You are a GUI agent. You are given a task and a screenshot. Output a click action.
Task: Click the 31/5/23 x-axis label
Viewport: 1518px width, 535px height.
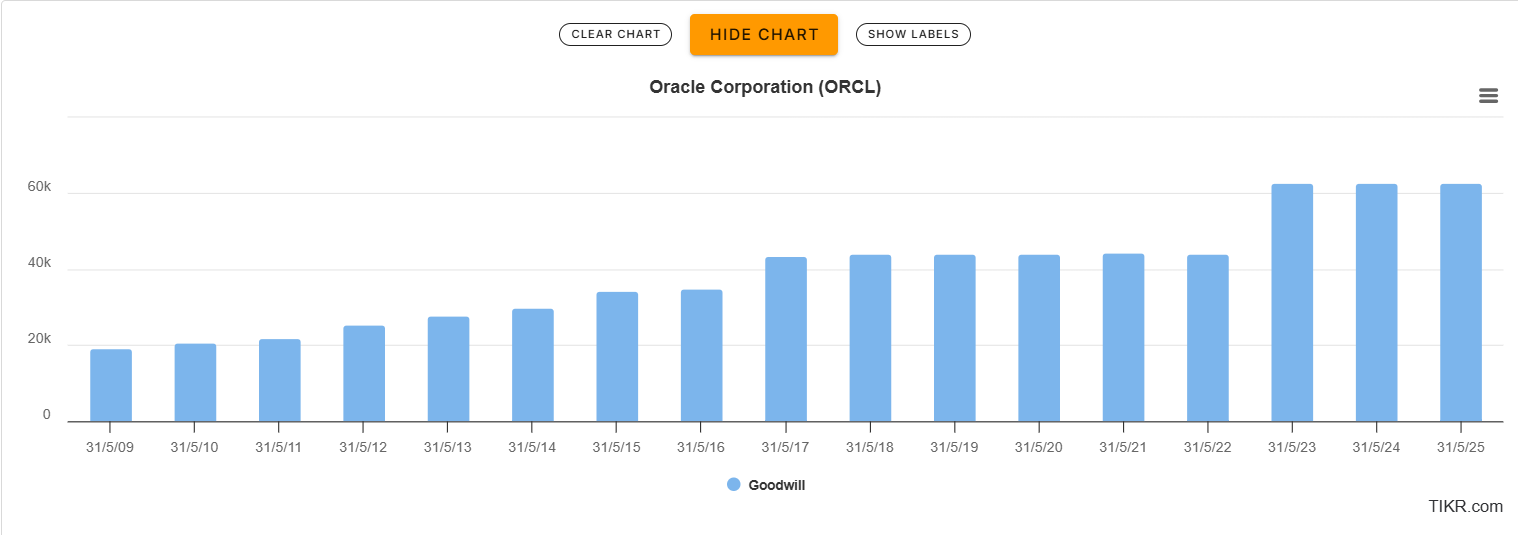pyautogui.click(x=1292, y=447)
